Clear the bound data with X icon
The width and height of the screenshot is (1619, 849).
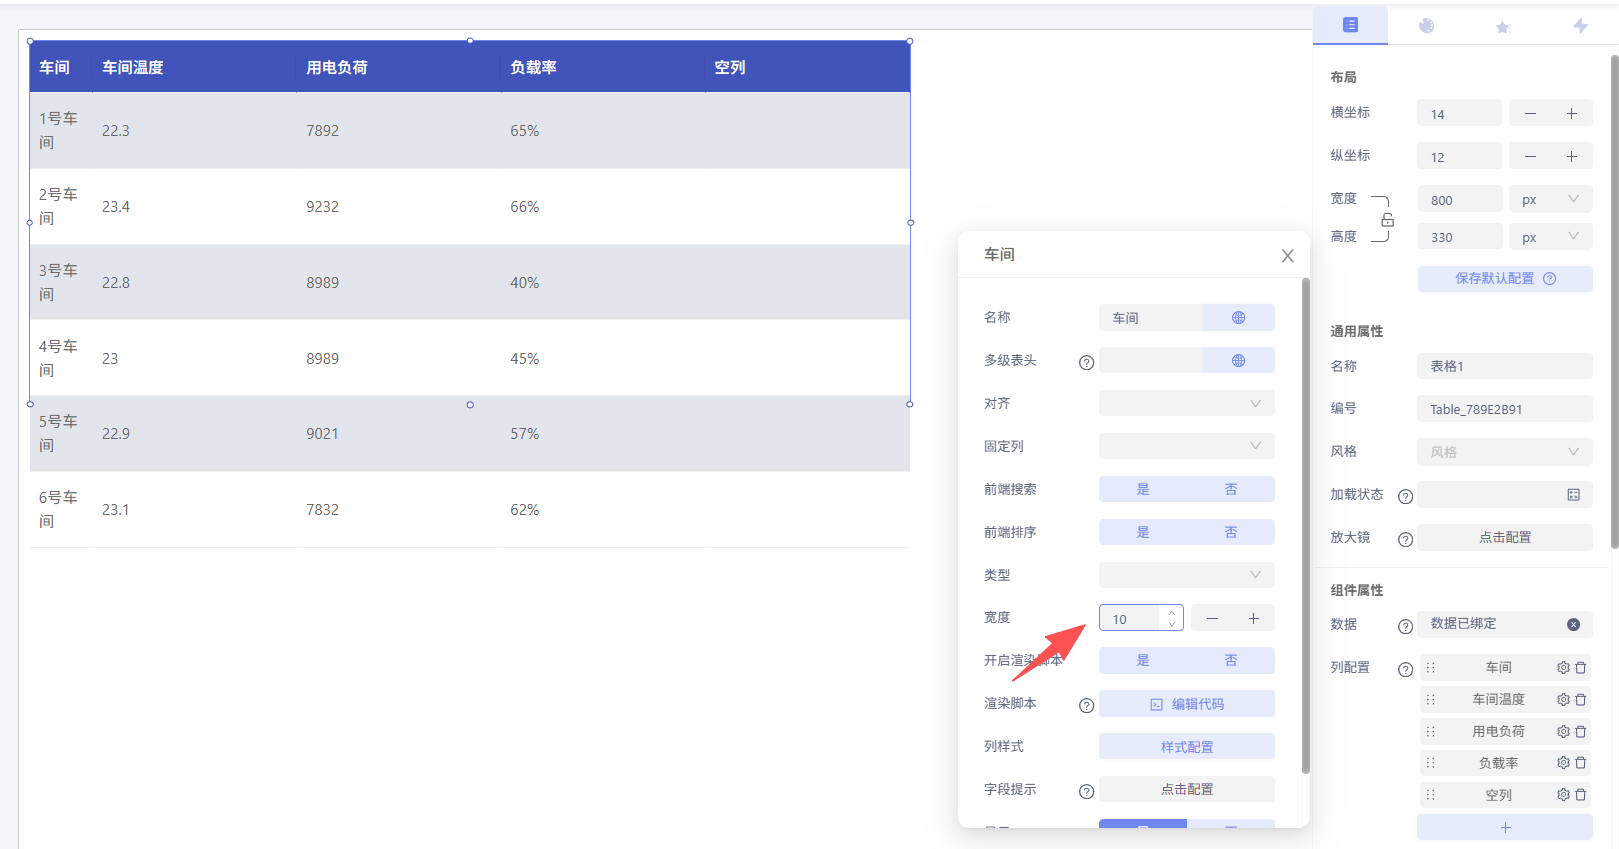click(1573, 625)
